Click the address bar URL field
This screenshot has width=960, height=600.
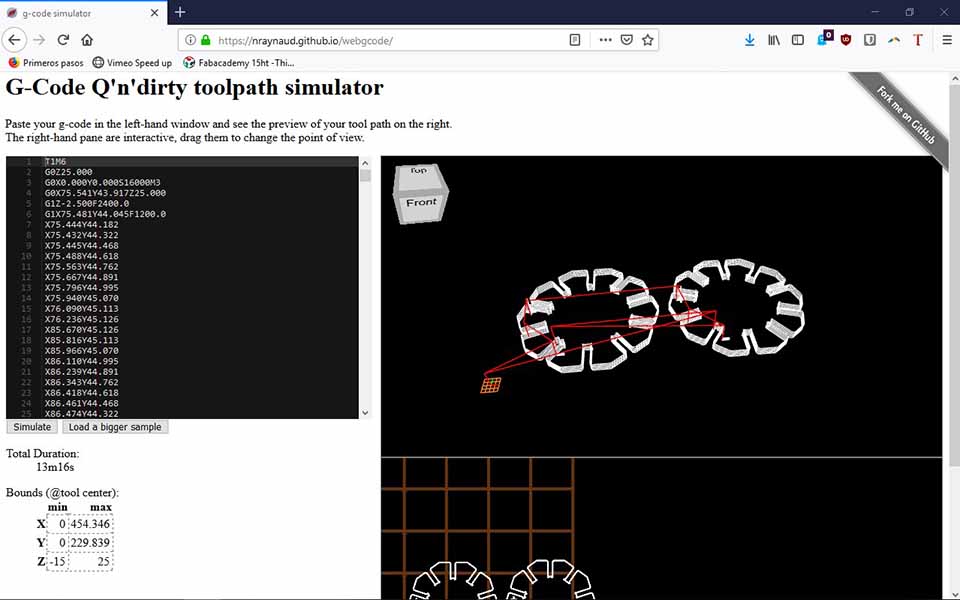click(x=392, y=40)
